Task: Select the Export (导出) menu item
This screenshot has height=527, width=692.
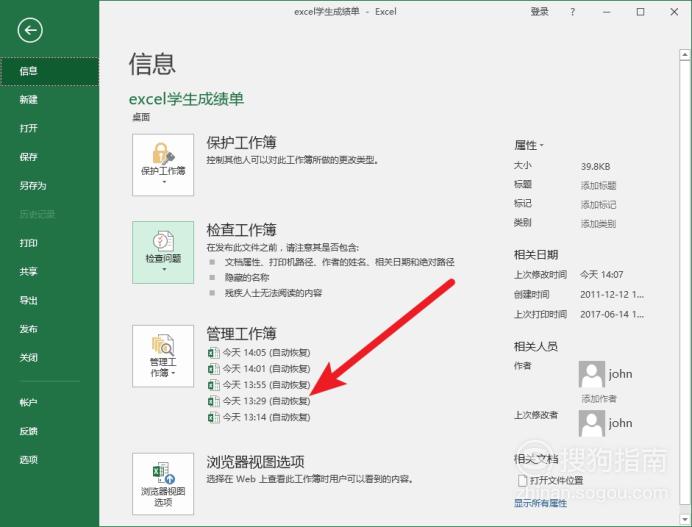Action: (49, 301)
